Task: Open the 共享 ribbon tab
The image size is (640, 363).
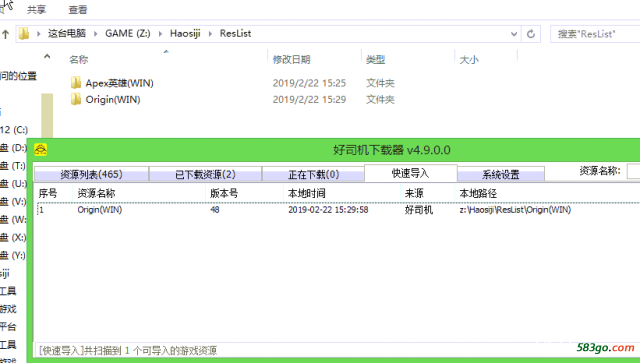Action: 36,9
